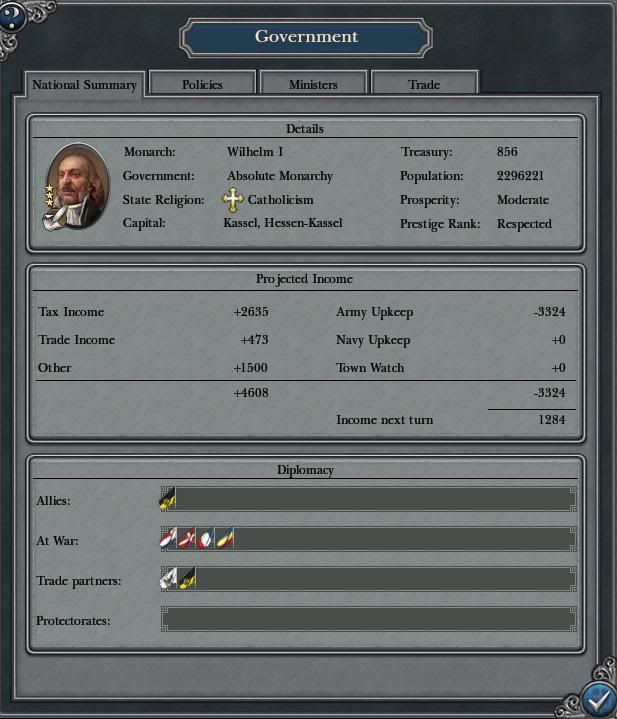Click the Tax Income amount
617x719 pixels.
[251, 312]
